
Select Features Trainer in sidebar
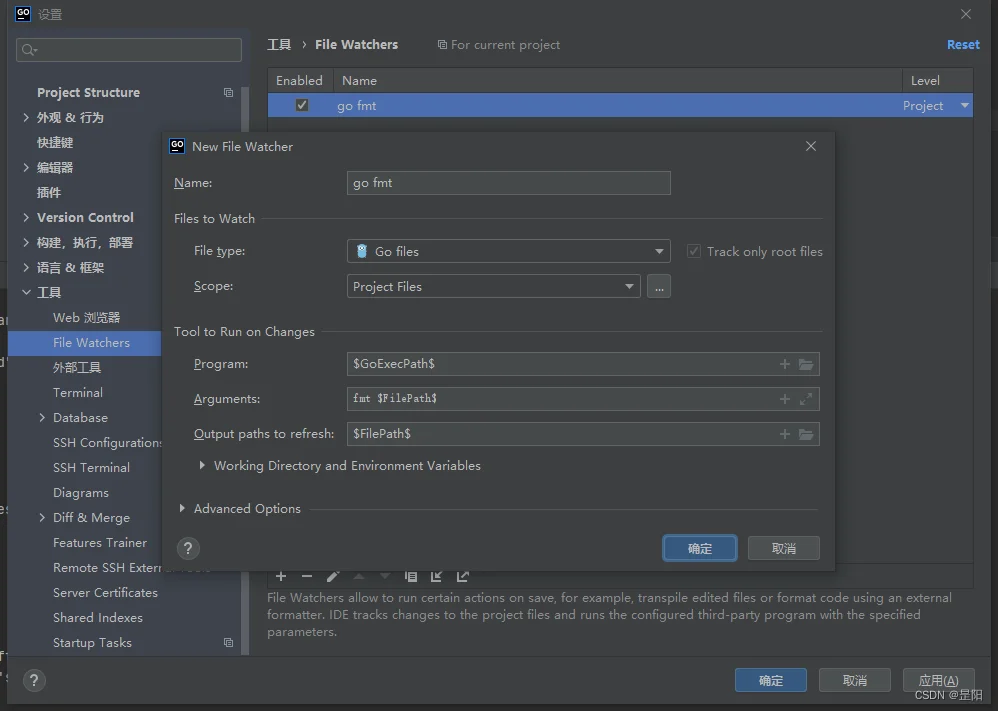coord(100,543)
